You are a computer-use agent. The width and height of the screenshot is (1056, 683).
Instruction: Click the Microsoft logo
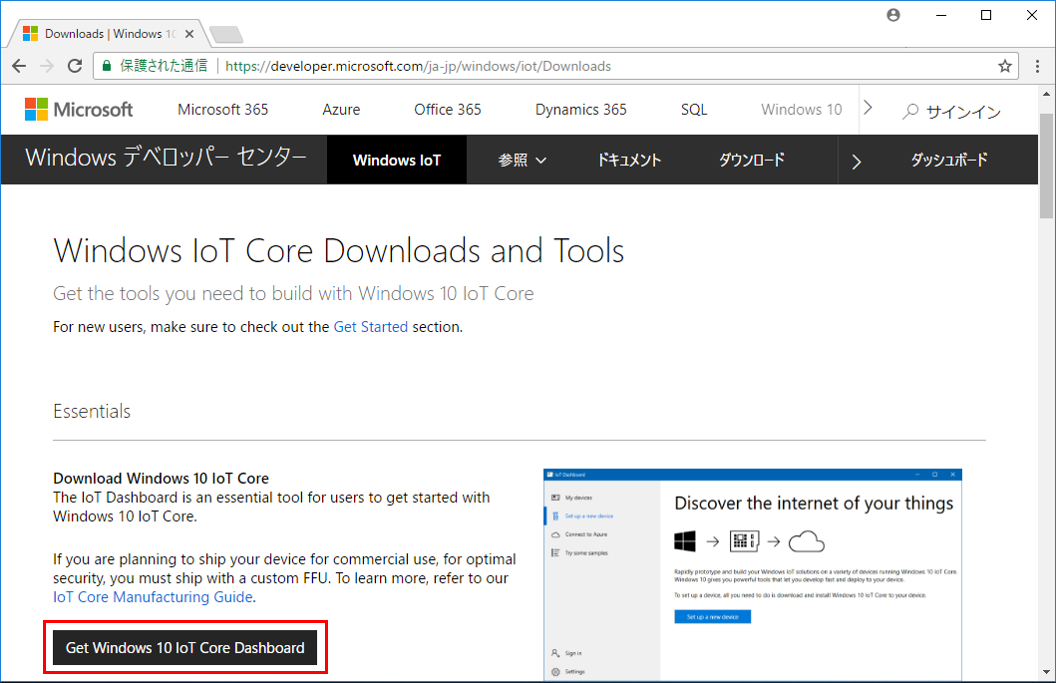(x=79, y=109)
